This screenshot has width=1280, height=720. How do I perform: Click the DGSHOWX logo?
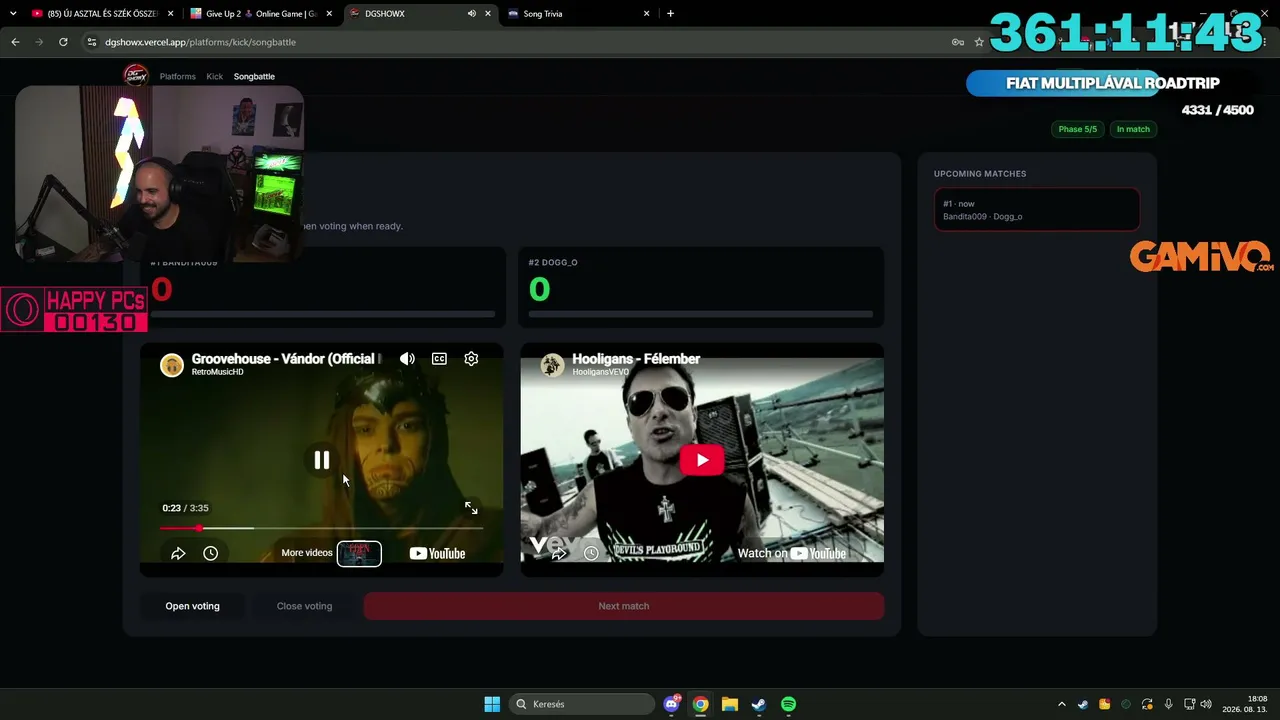[135, 75]
